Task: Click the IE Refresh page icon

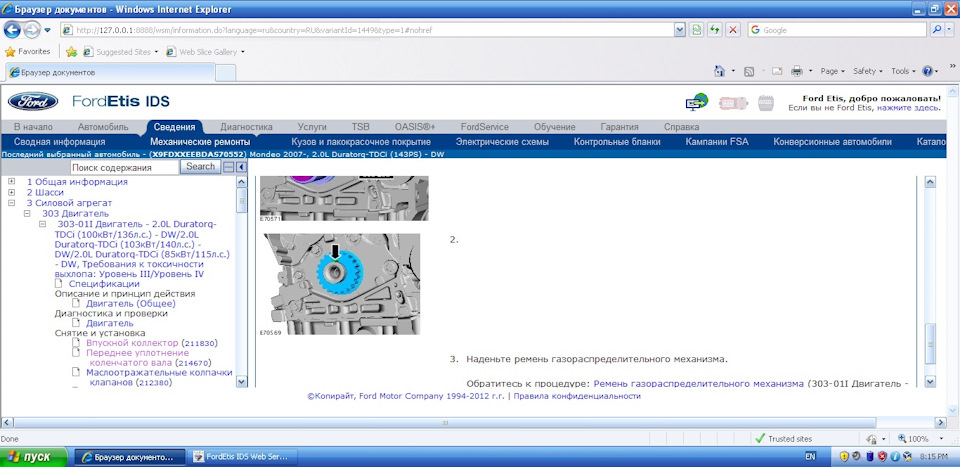Action: click(x=714, y=29)
